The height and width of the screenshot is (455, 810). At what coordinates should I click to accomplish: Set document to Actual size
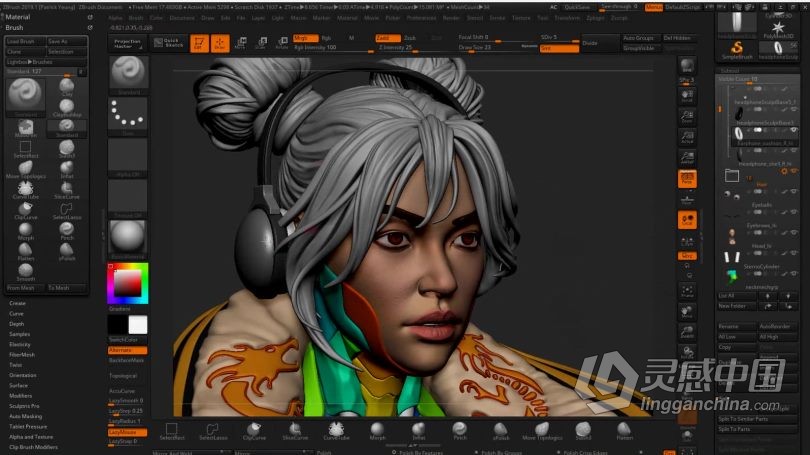coord(687,137)
